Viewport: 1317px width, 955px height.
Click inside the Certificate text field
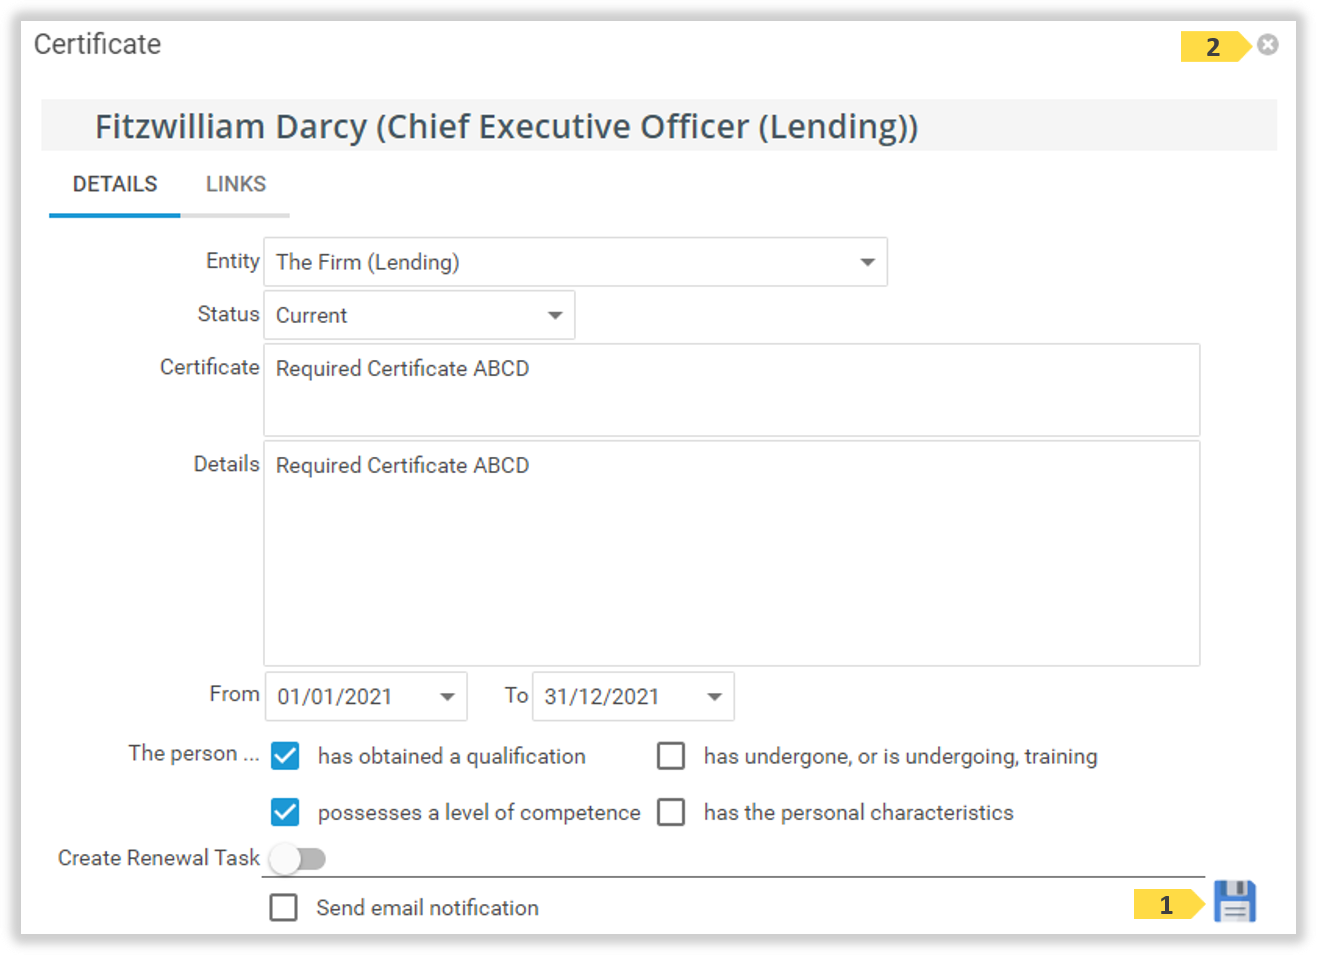tap(730, 390)
